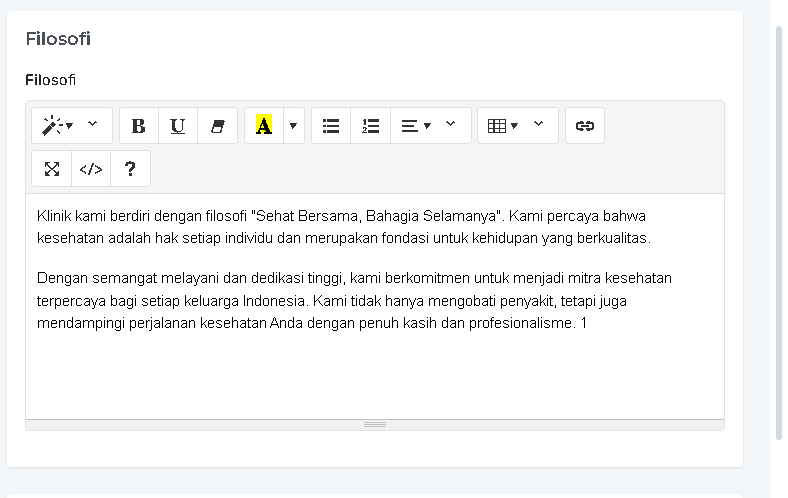Click inside the Filosofi text editing area
The width and height of the screenshot is (788, 498).
point(374,370)
